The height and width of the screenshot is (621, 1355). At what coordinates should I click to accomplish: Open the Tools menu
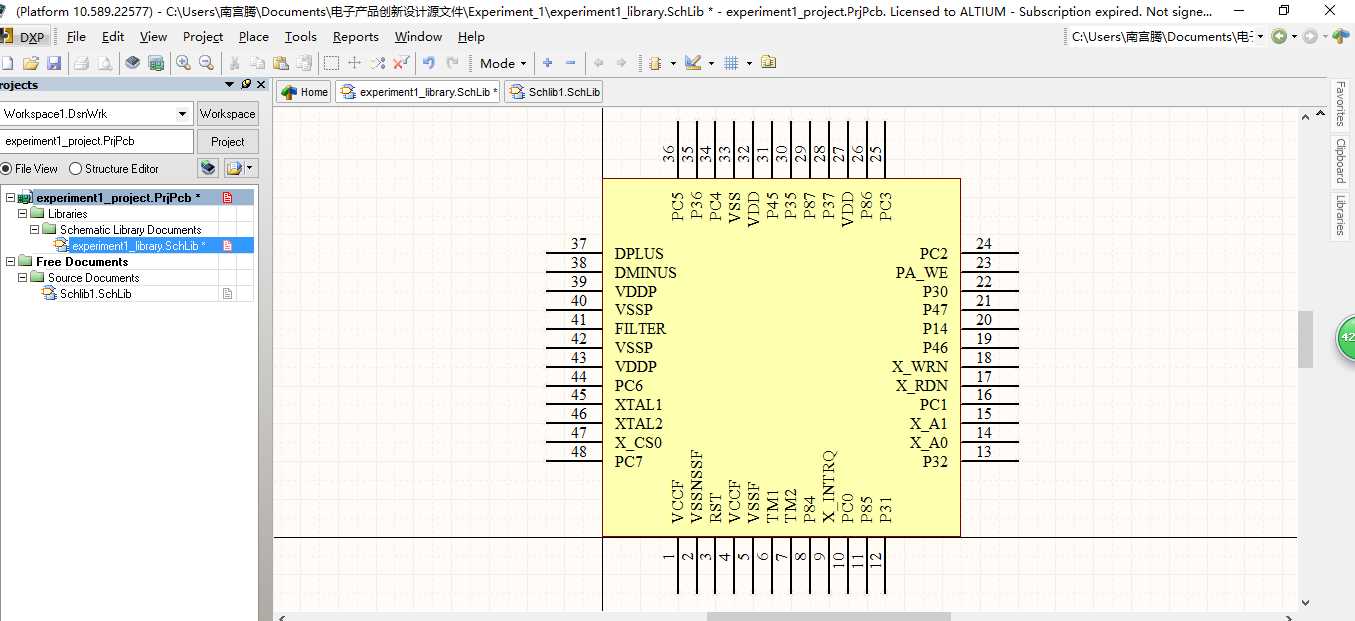pos(300,37)
